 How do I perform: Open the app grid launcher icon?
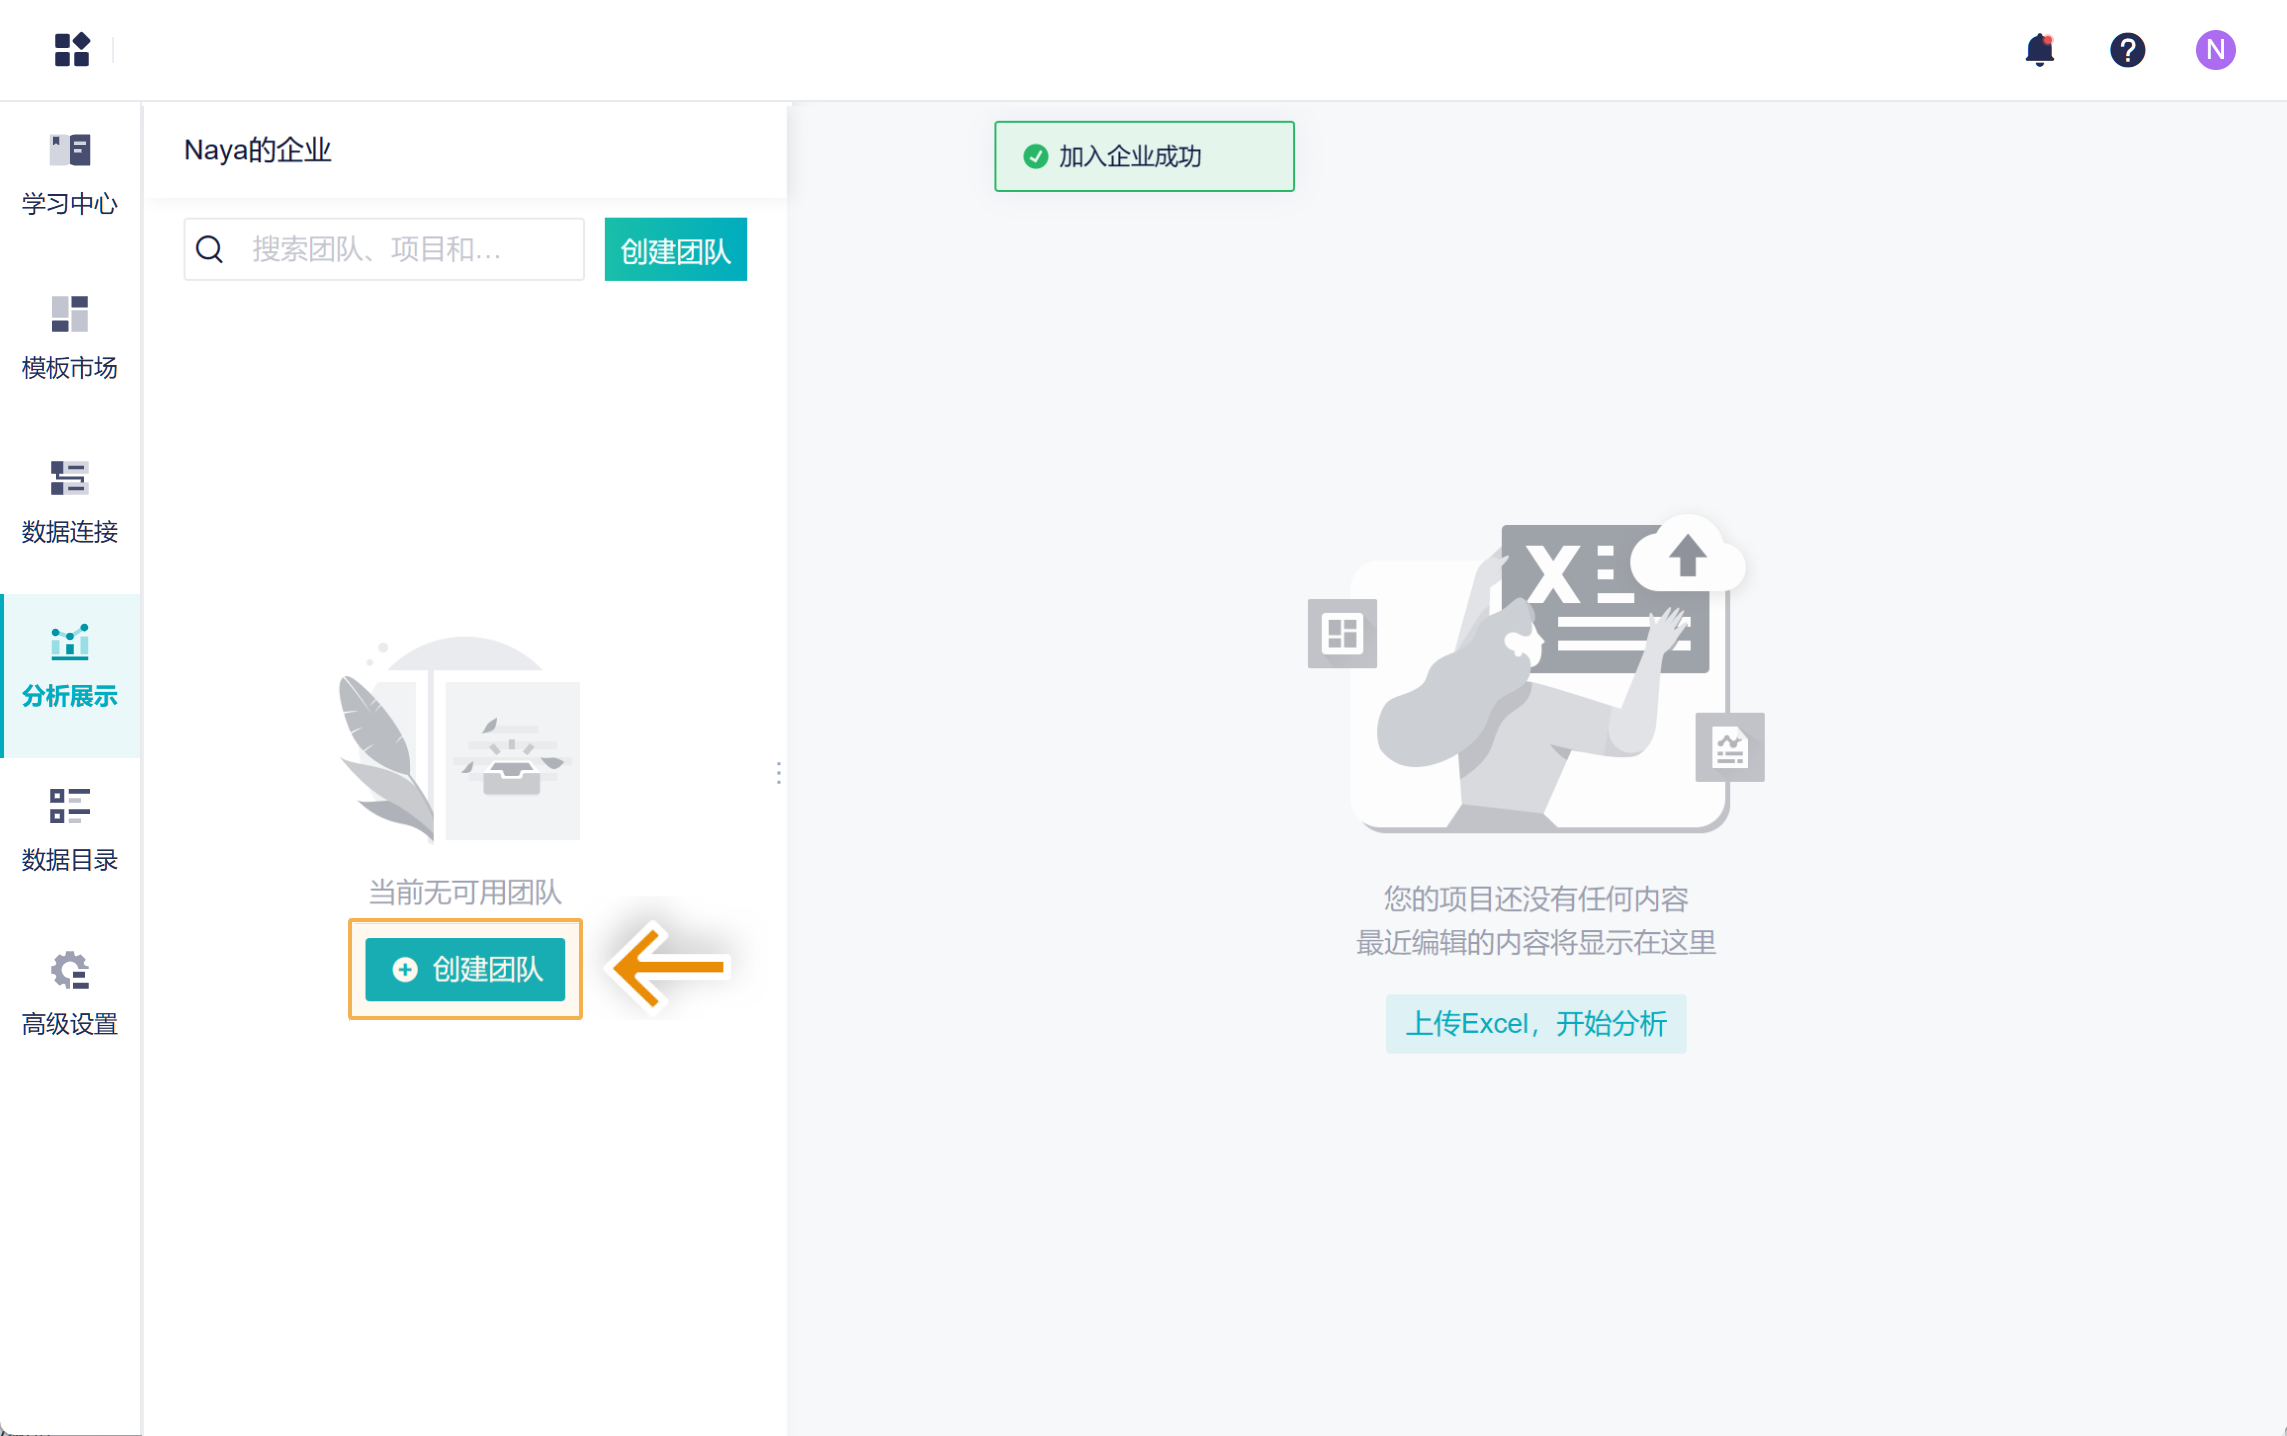[71, 49]
